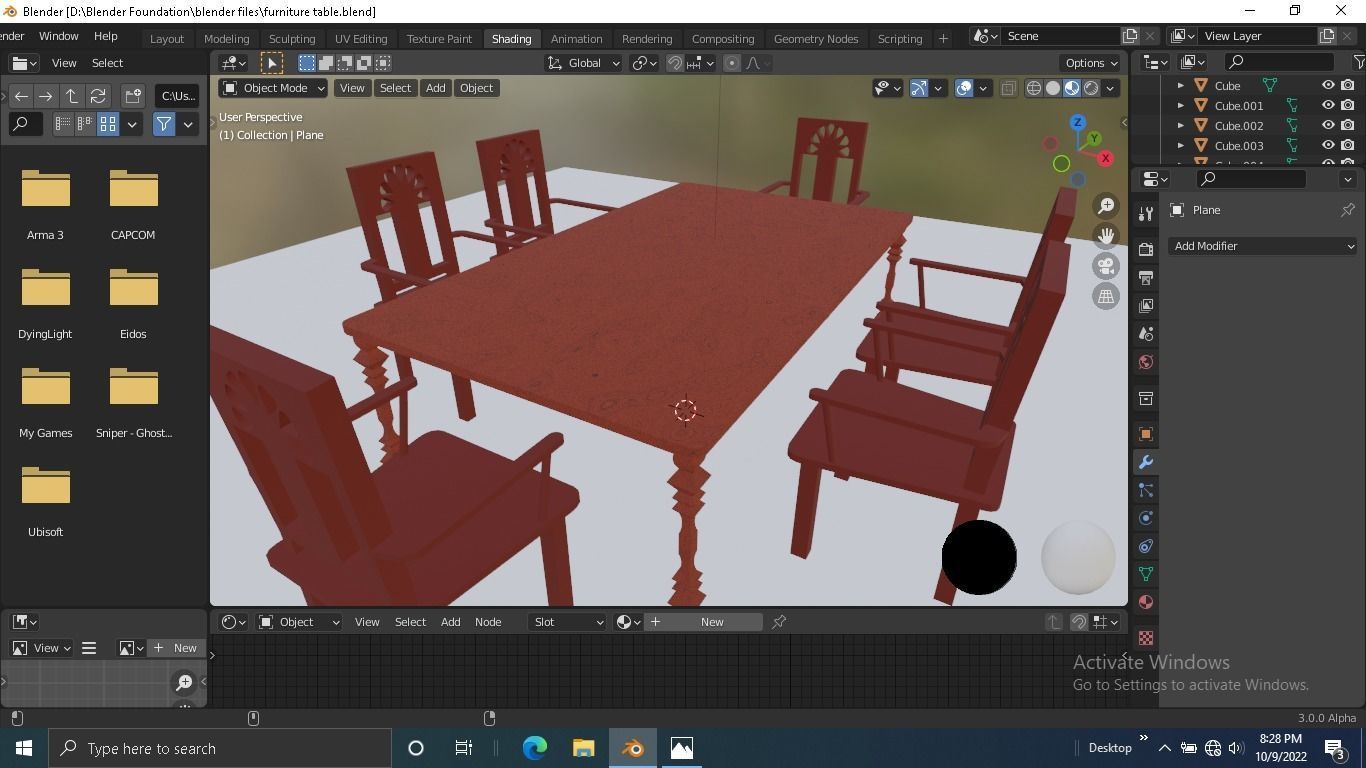
Task: Click the red X axis gizmo
Action: click(x=1105, y=158)
